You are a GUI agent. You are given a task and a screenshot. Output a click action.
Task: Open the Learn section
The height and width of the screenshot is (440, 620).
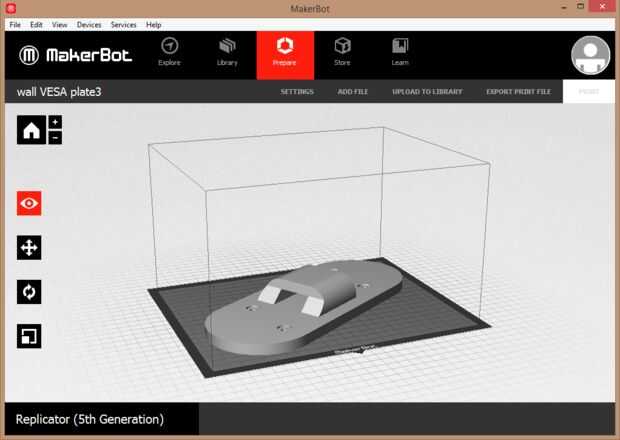tap(400, 53)
